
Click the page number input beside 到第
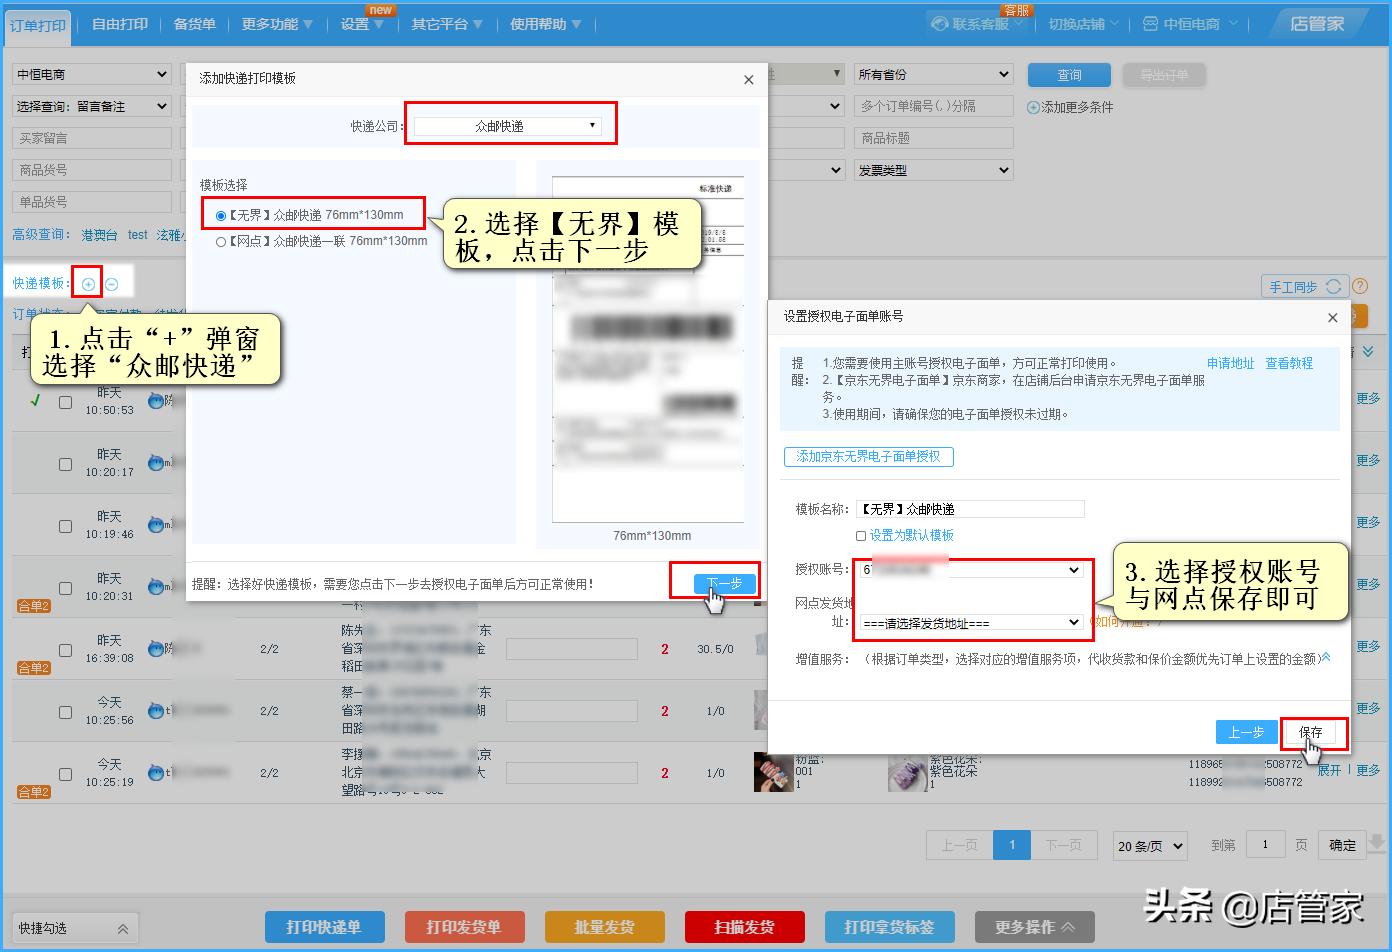[1265, 844]
